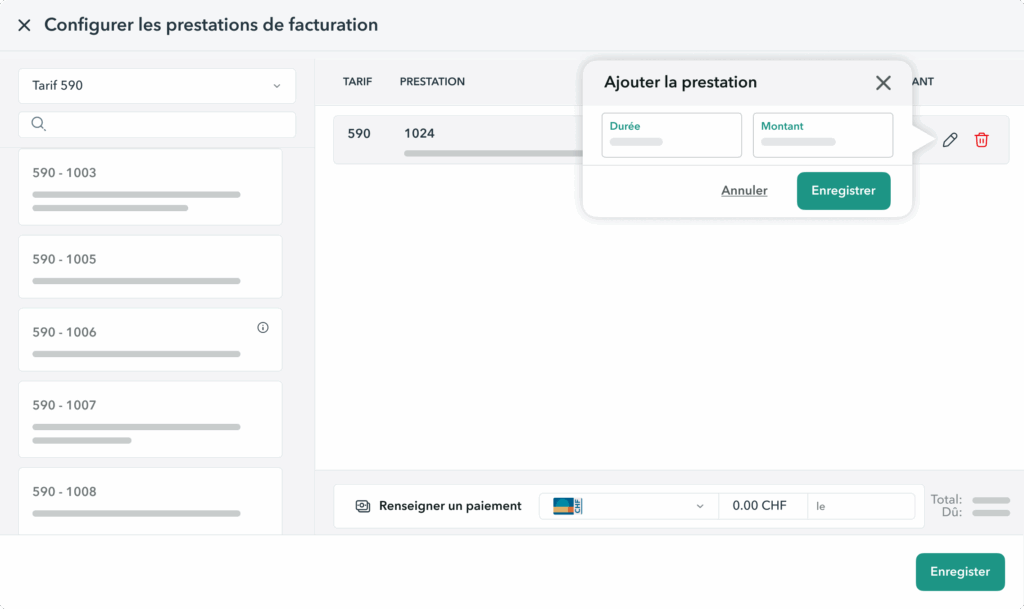Click the payment date field labeled le
This screenshot has width=1024, height=609.
pos(861,506)
